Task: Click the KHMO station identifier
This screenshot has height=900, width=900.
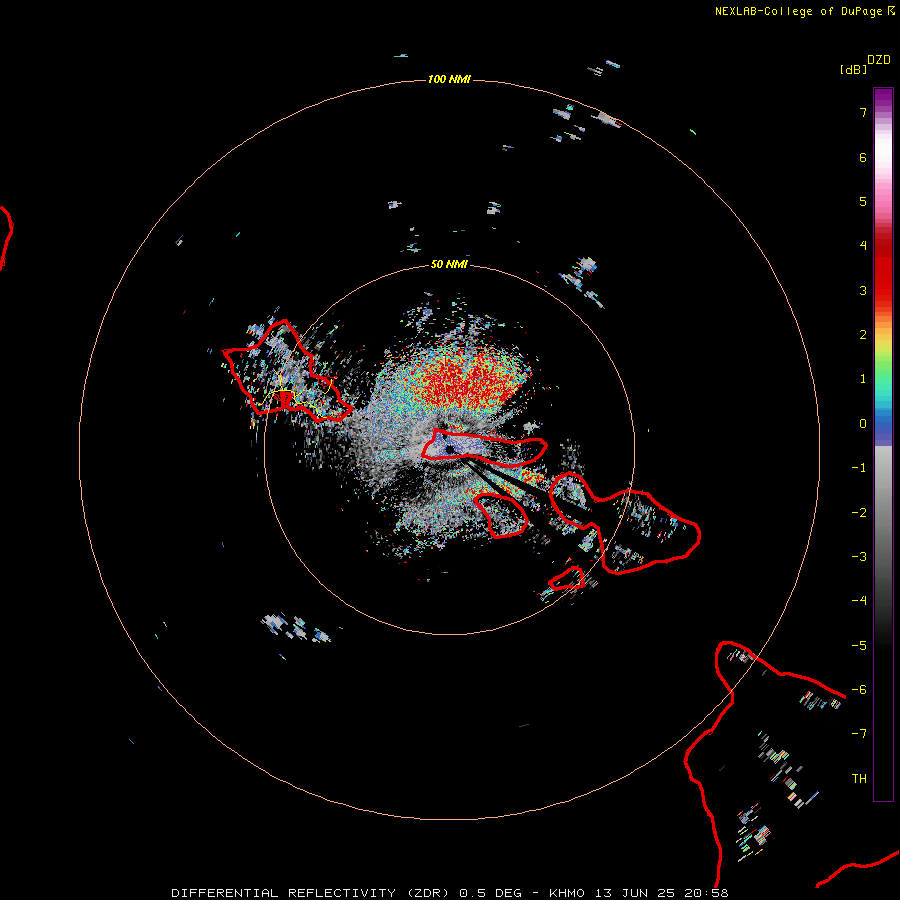Action: (x=567, y=893)
